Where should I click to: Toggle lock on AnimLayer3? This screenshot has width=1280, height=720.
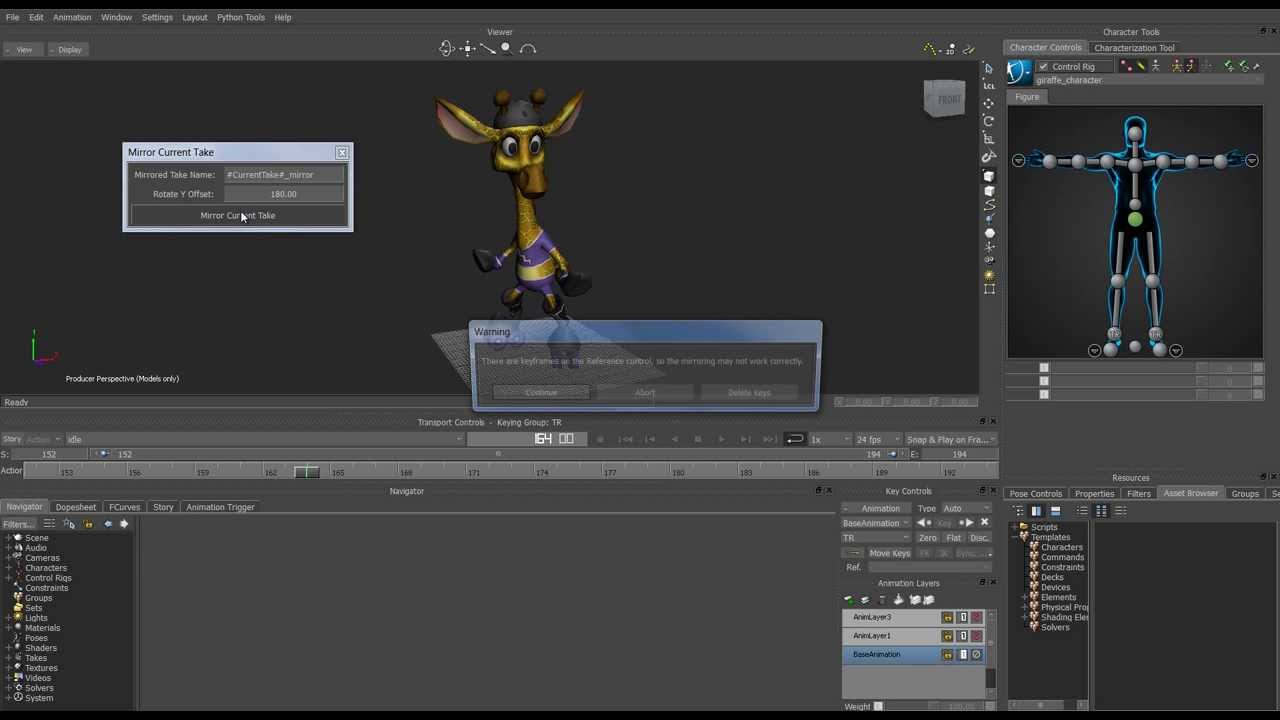[x=947, y=618]
